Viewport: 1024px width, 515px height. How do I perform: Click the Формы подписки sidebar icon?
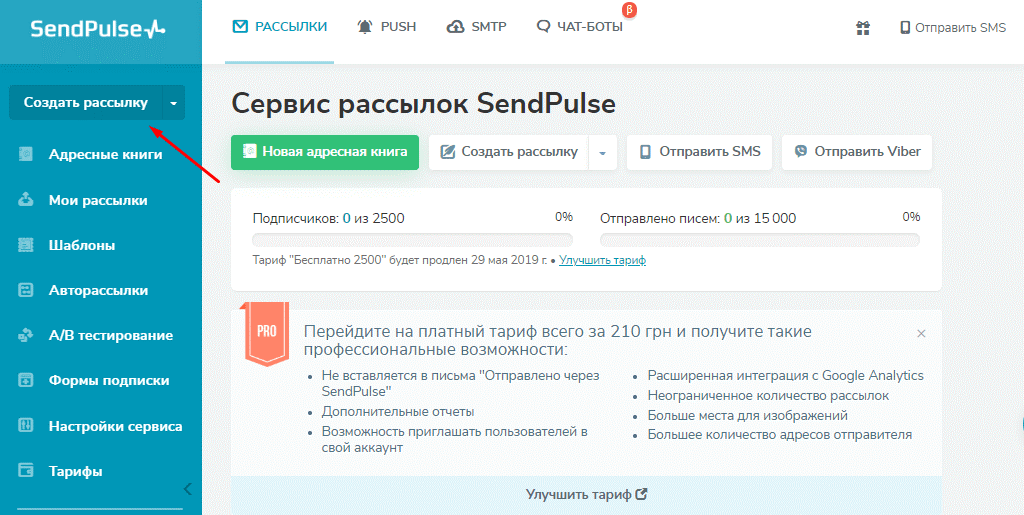pyautogui.click(x=25, y=381)
